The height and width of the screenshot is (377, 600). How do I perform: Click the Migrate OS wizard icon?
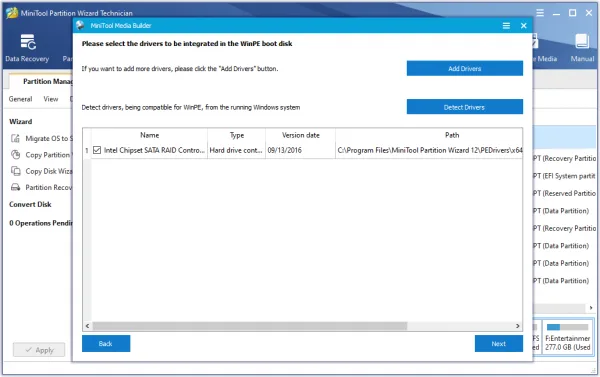click(16, 138)
